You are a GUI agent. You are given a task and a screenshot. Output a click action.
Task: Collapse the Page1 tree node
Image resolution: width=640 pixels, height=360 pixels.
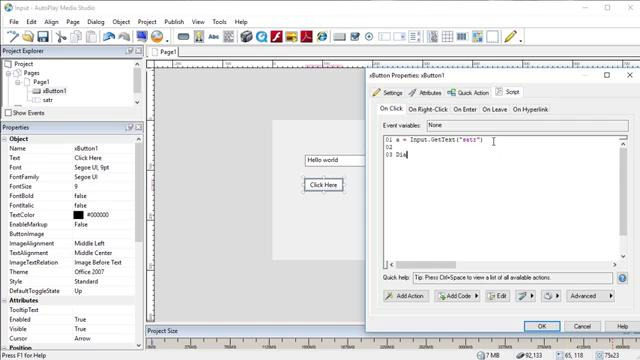coord(18,82)
